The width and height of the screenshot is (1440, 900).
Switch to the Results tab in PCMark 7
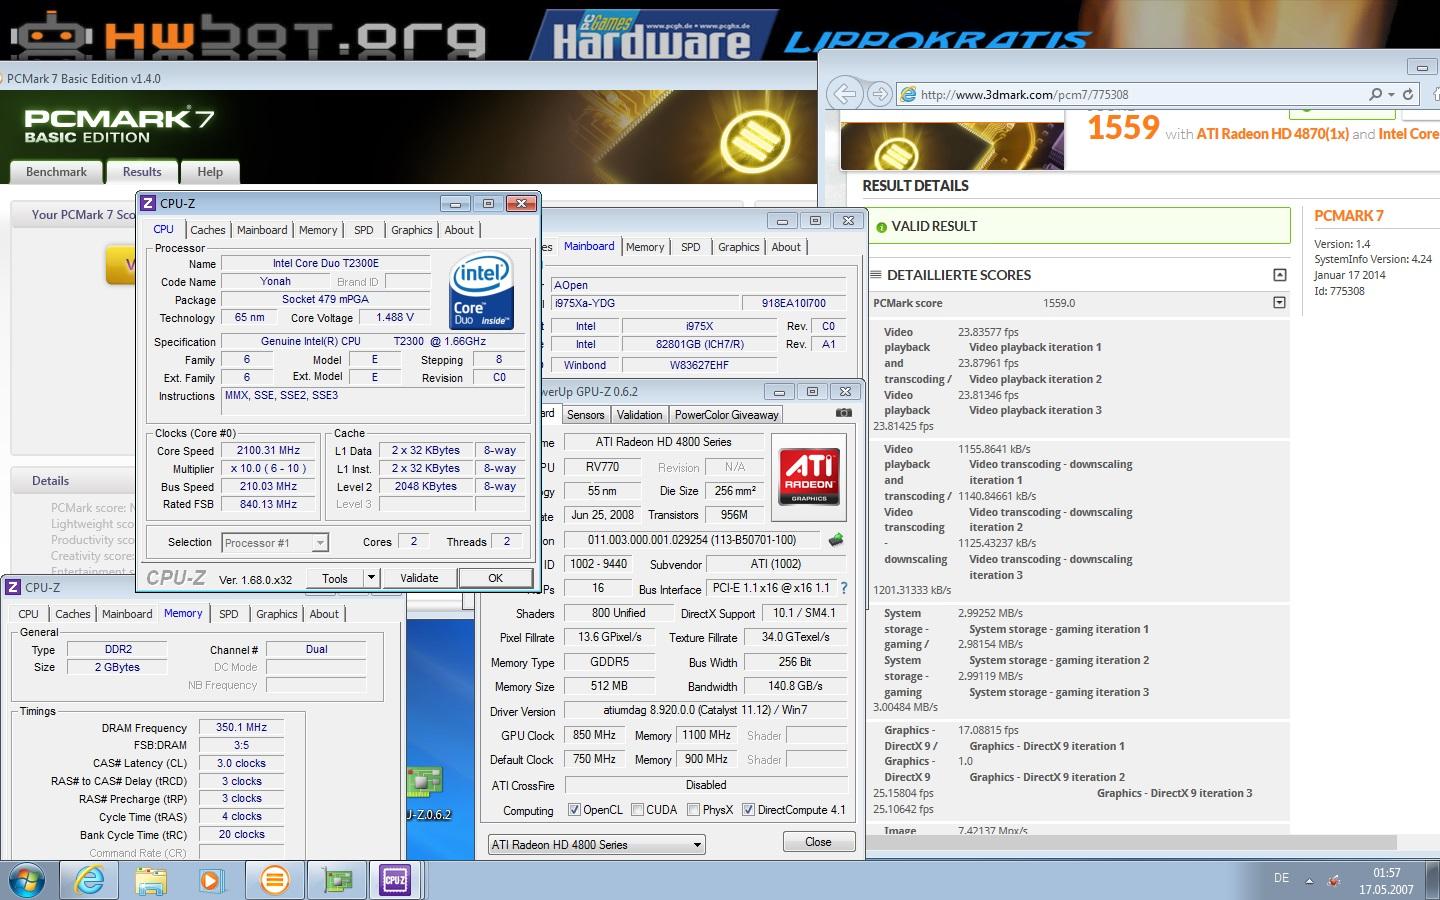tap(142, 172)
